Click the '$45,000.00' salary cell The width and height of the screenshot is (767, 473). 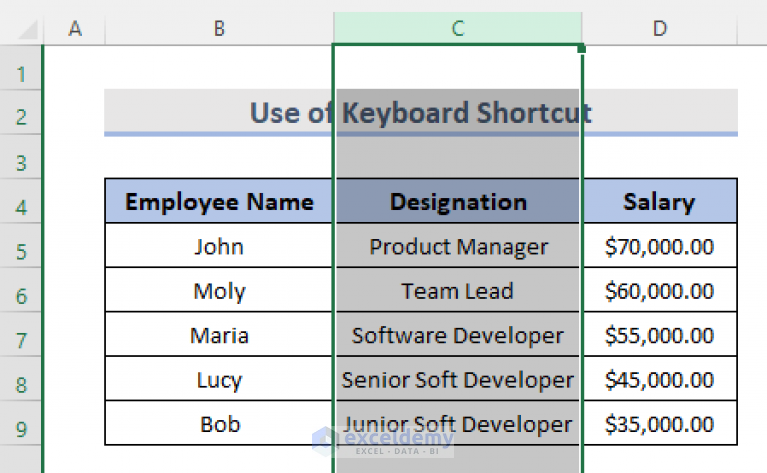tap(659, 379)
